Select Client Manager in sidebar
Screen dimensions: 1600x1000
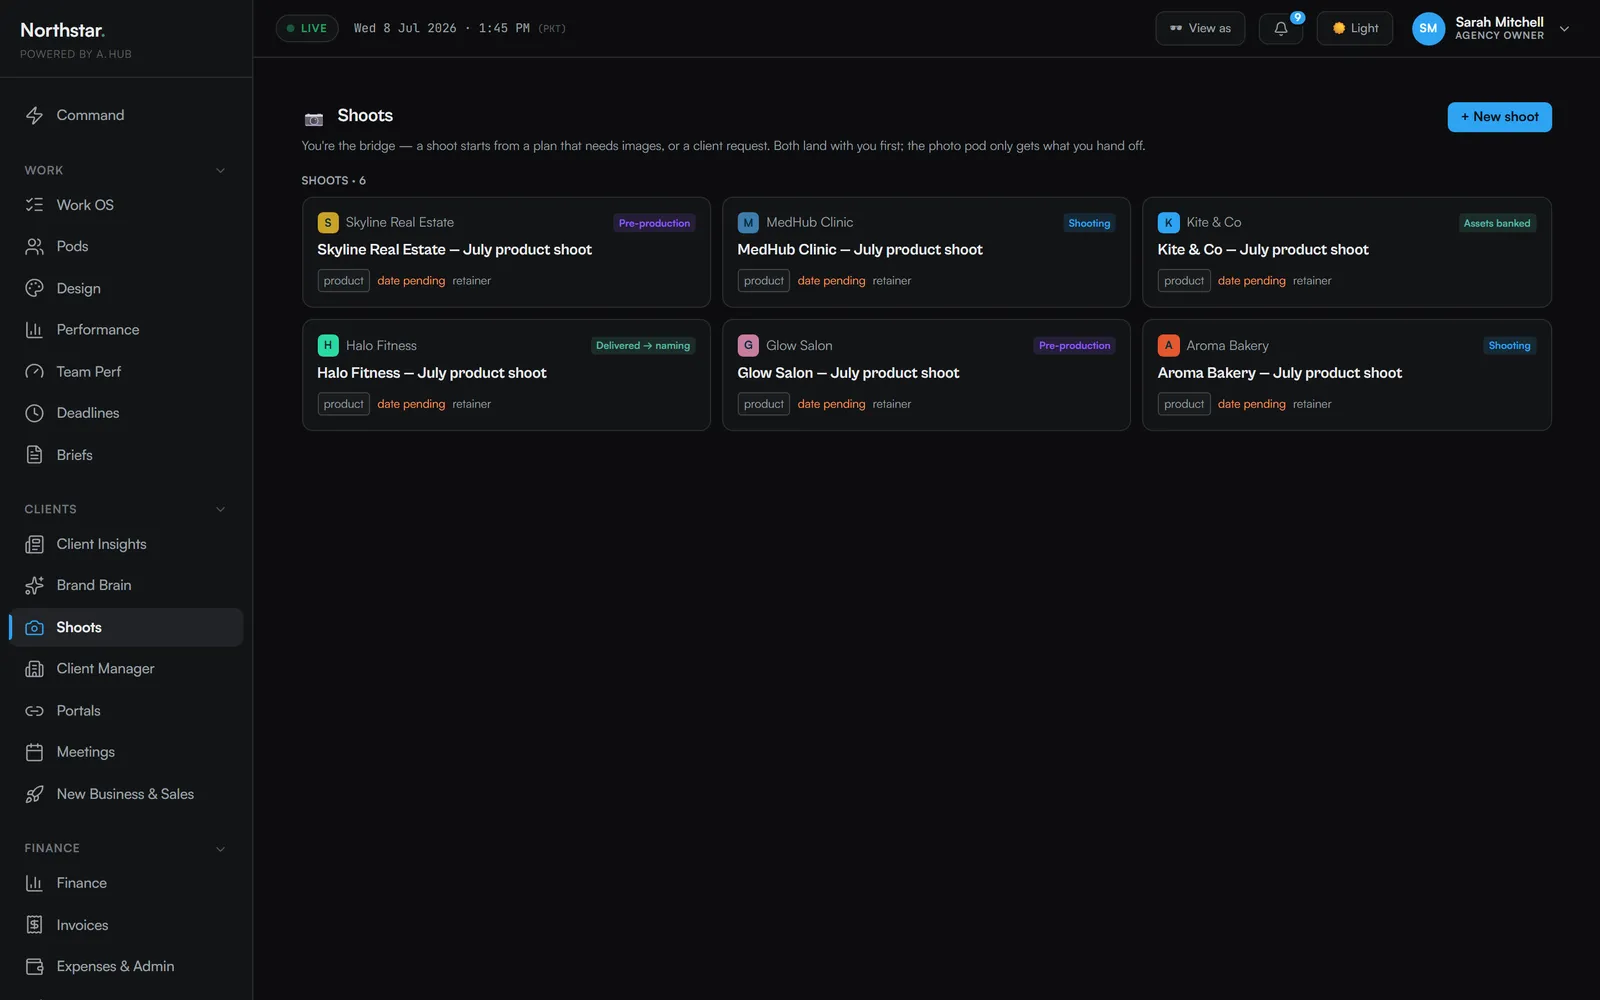(x=126, y=669)
